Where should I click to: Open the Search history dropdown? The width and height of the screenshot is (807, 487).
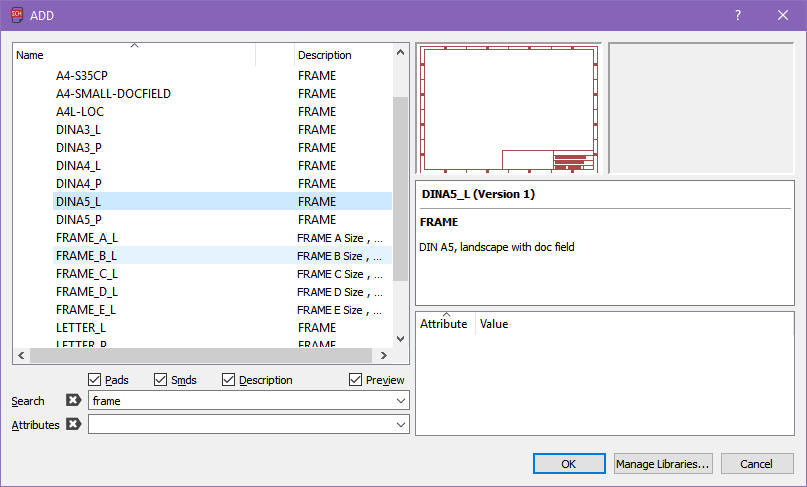[x=401, y=401]
